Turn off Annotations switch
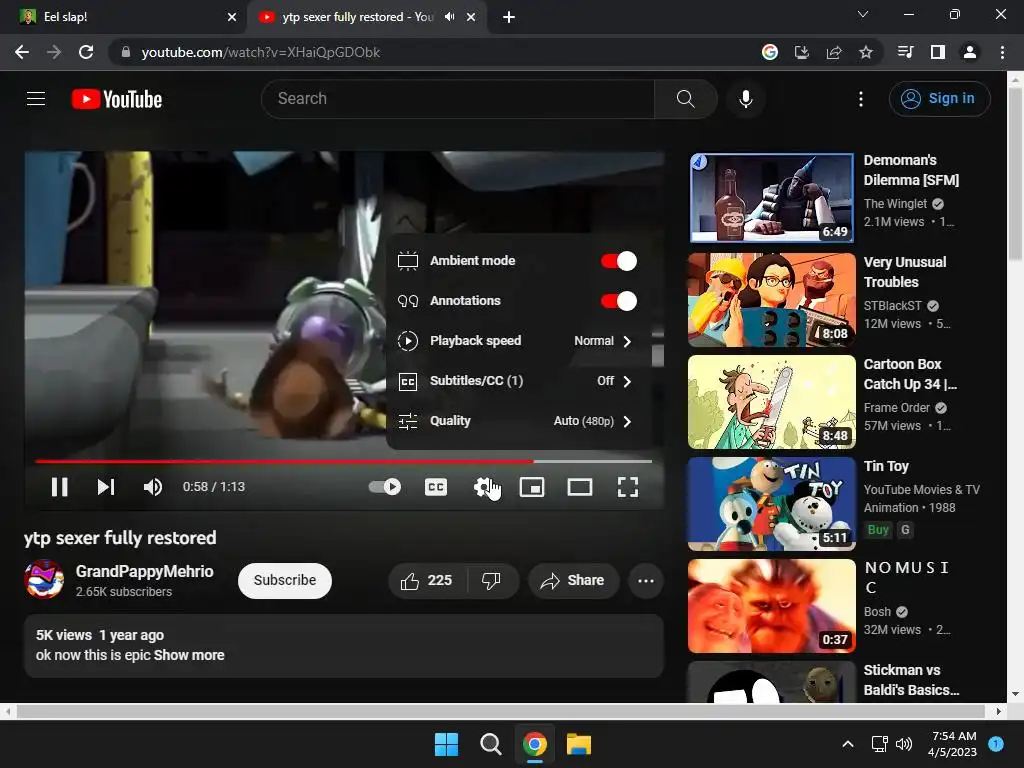The width and height of the screenshot is (1024, 768). coord(618,301)
